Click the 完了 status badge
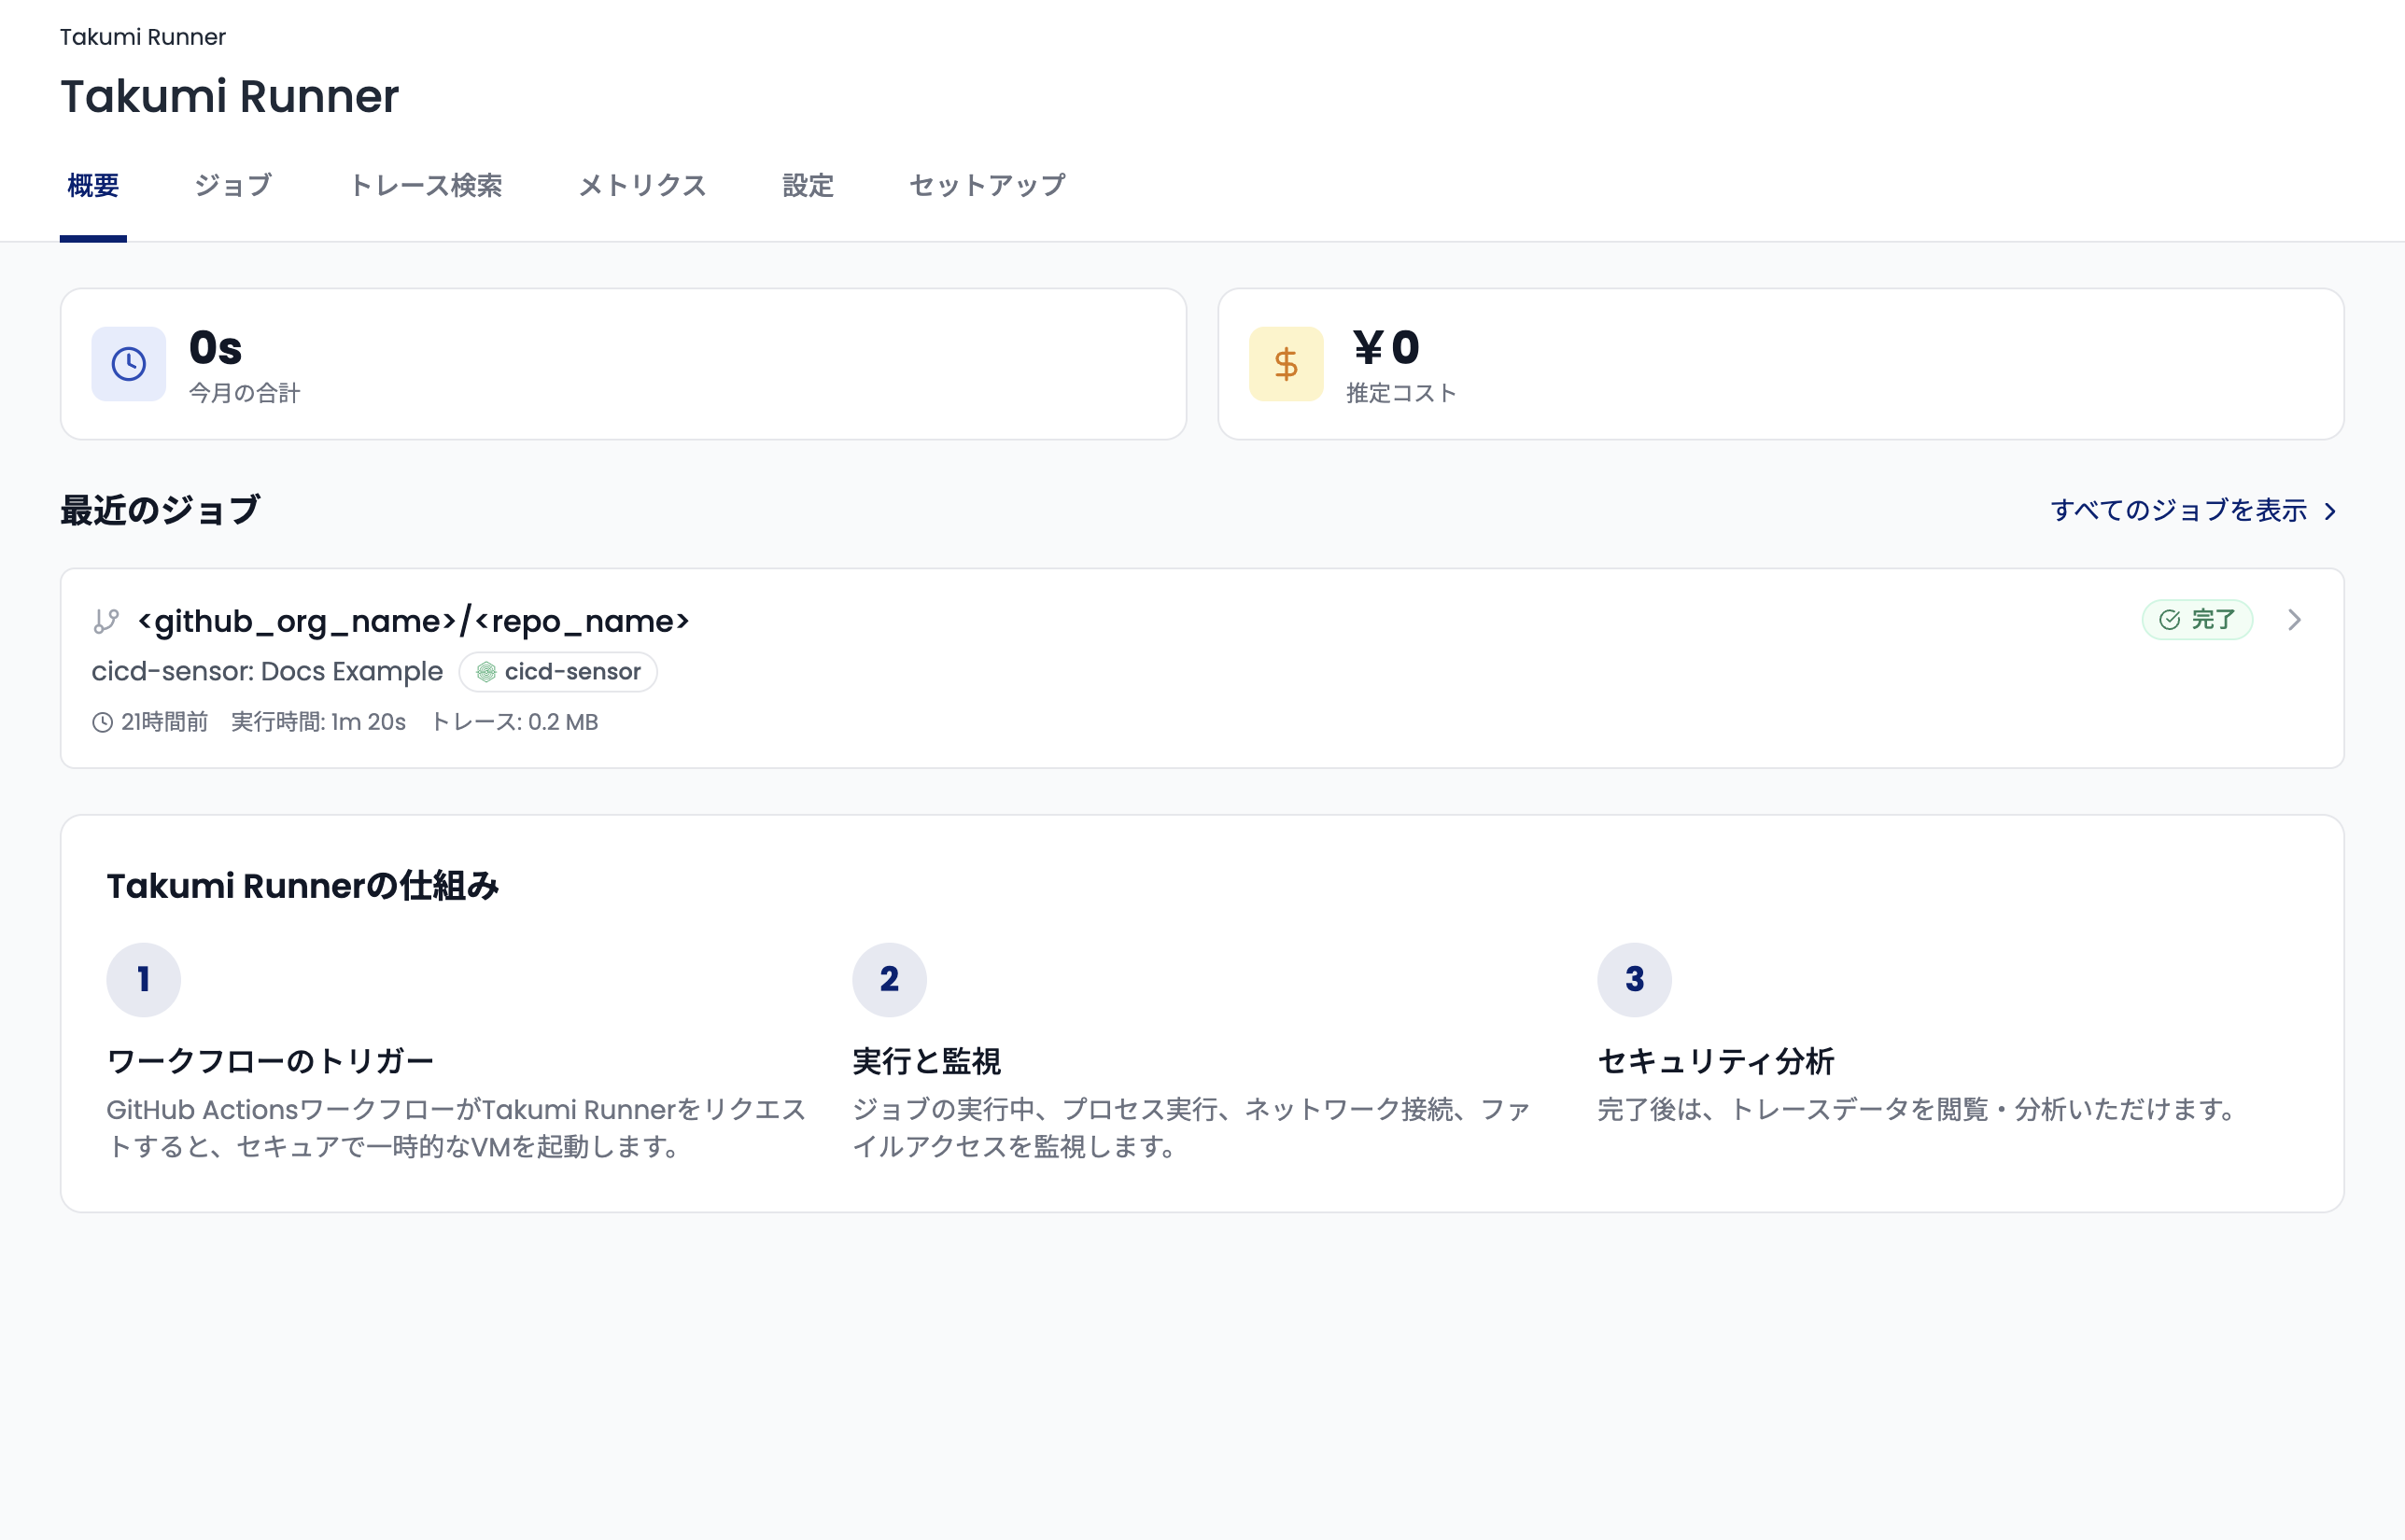This screenshot has height=1540, width=2405. [2197, 620]
